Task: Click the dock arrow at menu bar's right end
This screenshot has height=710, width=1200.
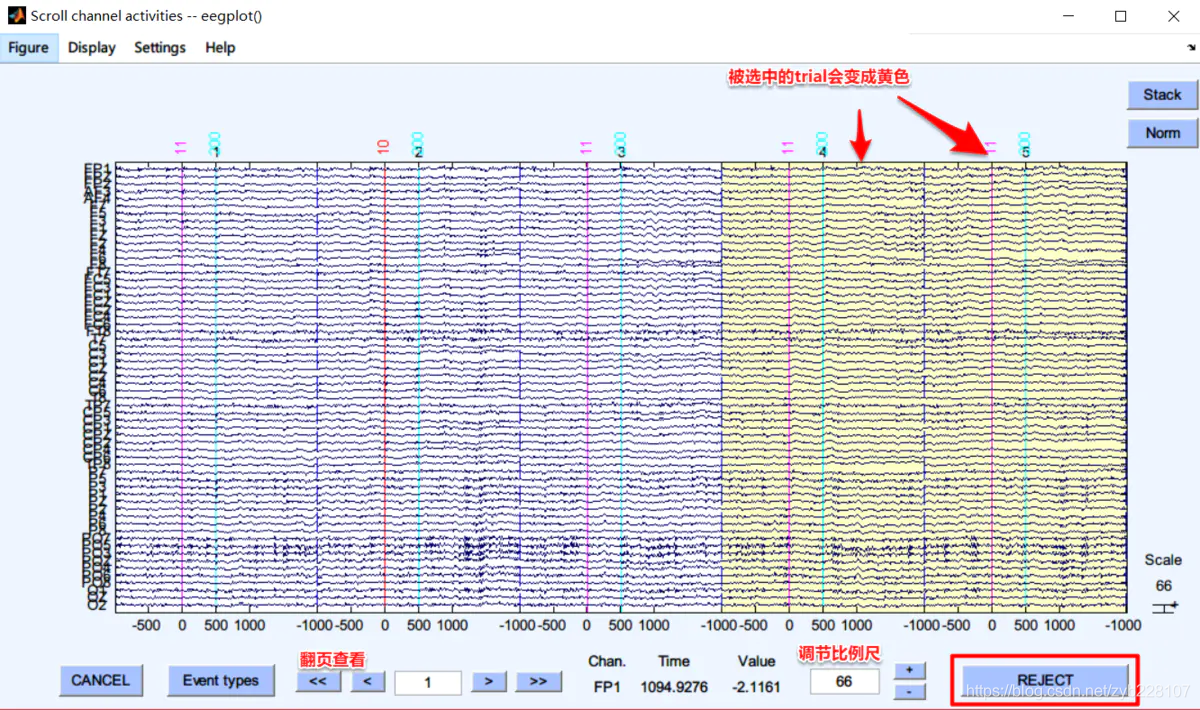Action: (1191, 47)
